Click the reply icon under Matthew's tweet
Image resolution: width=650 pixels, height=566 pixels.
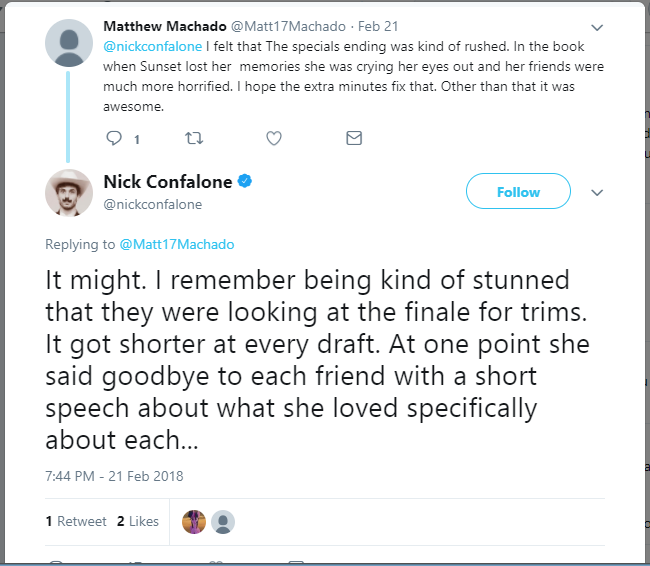pos(113,139)
